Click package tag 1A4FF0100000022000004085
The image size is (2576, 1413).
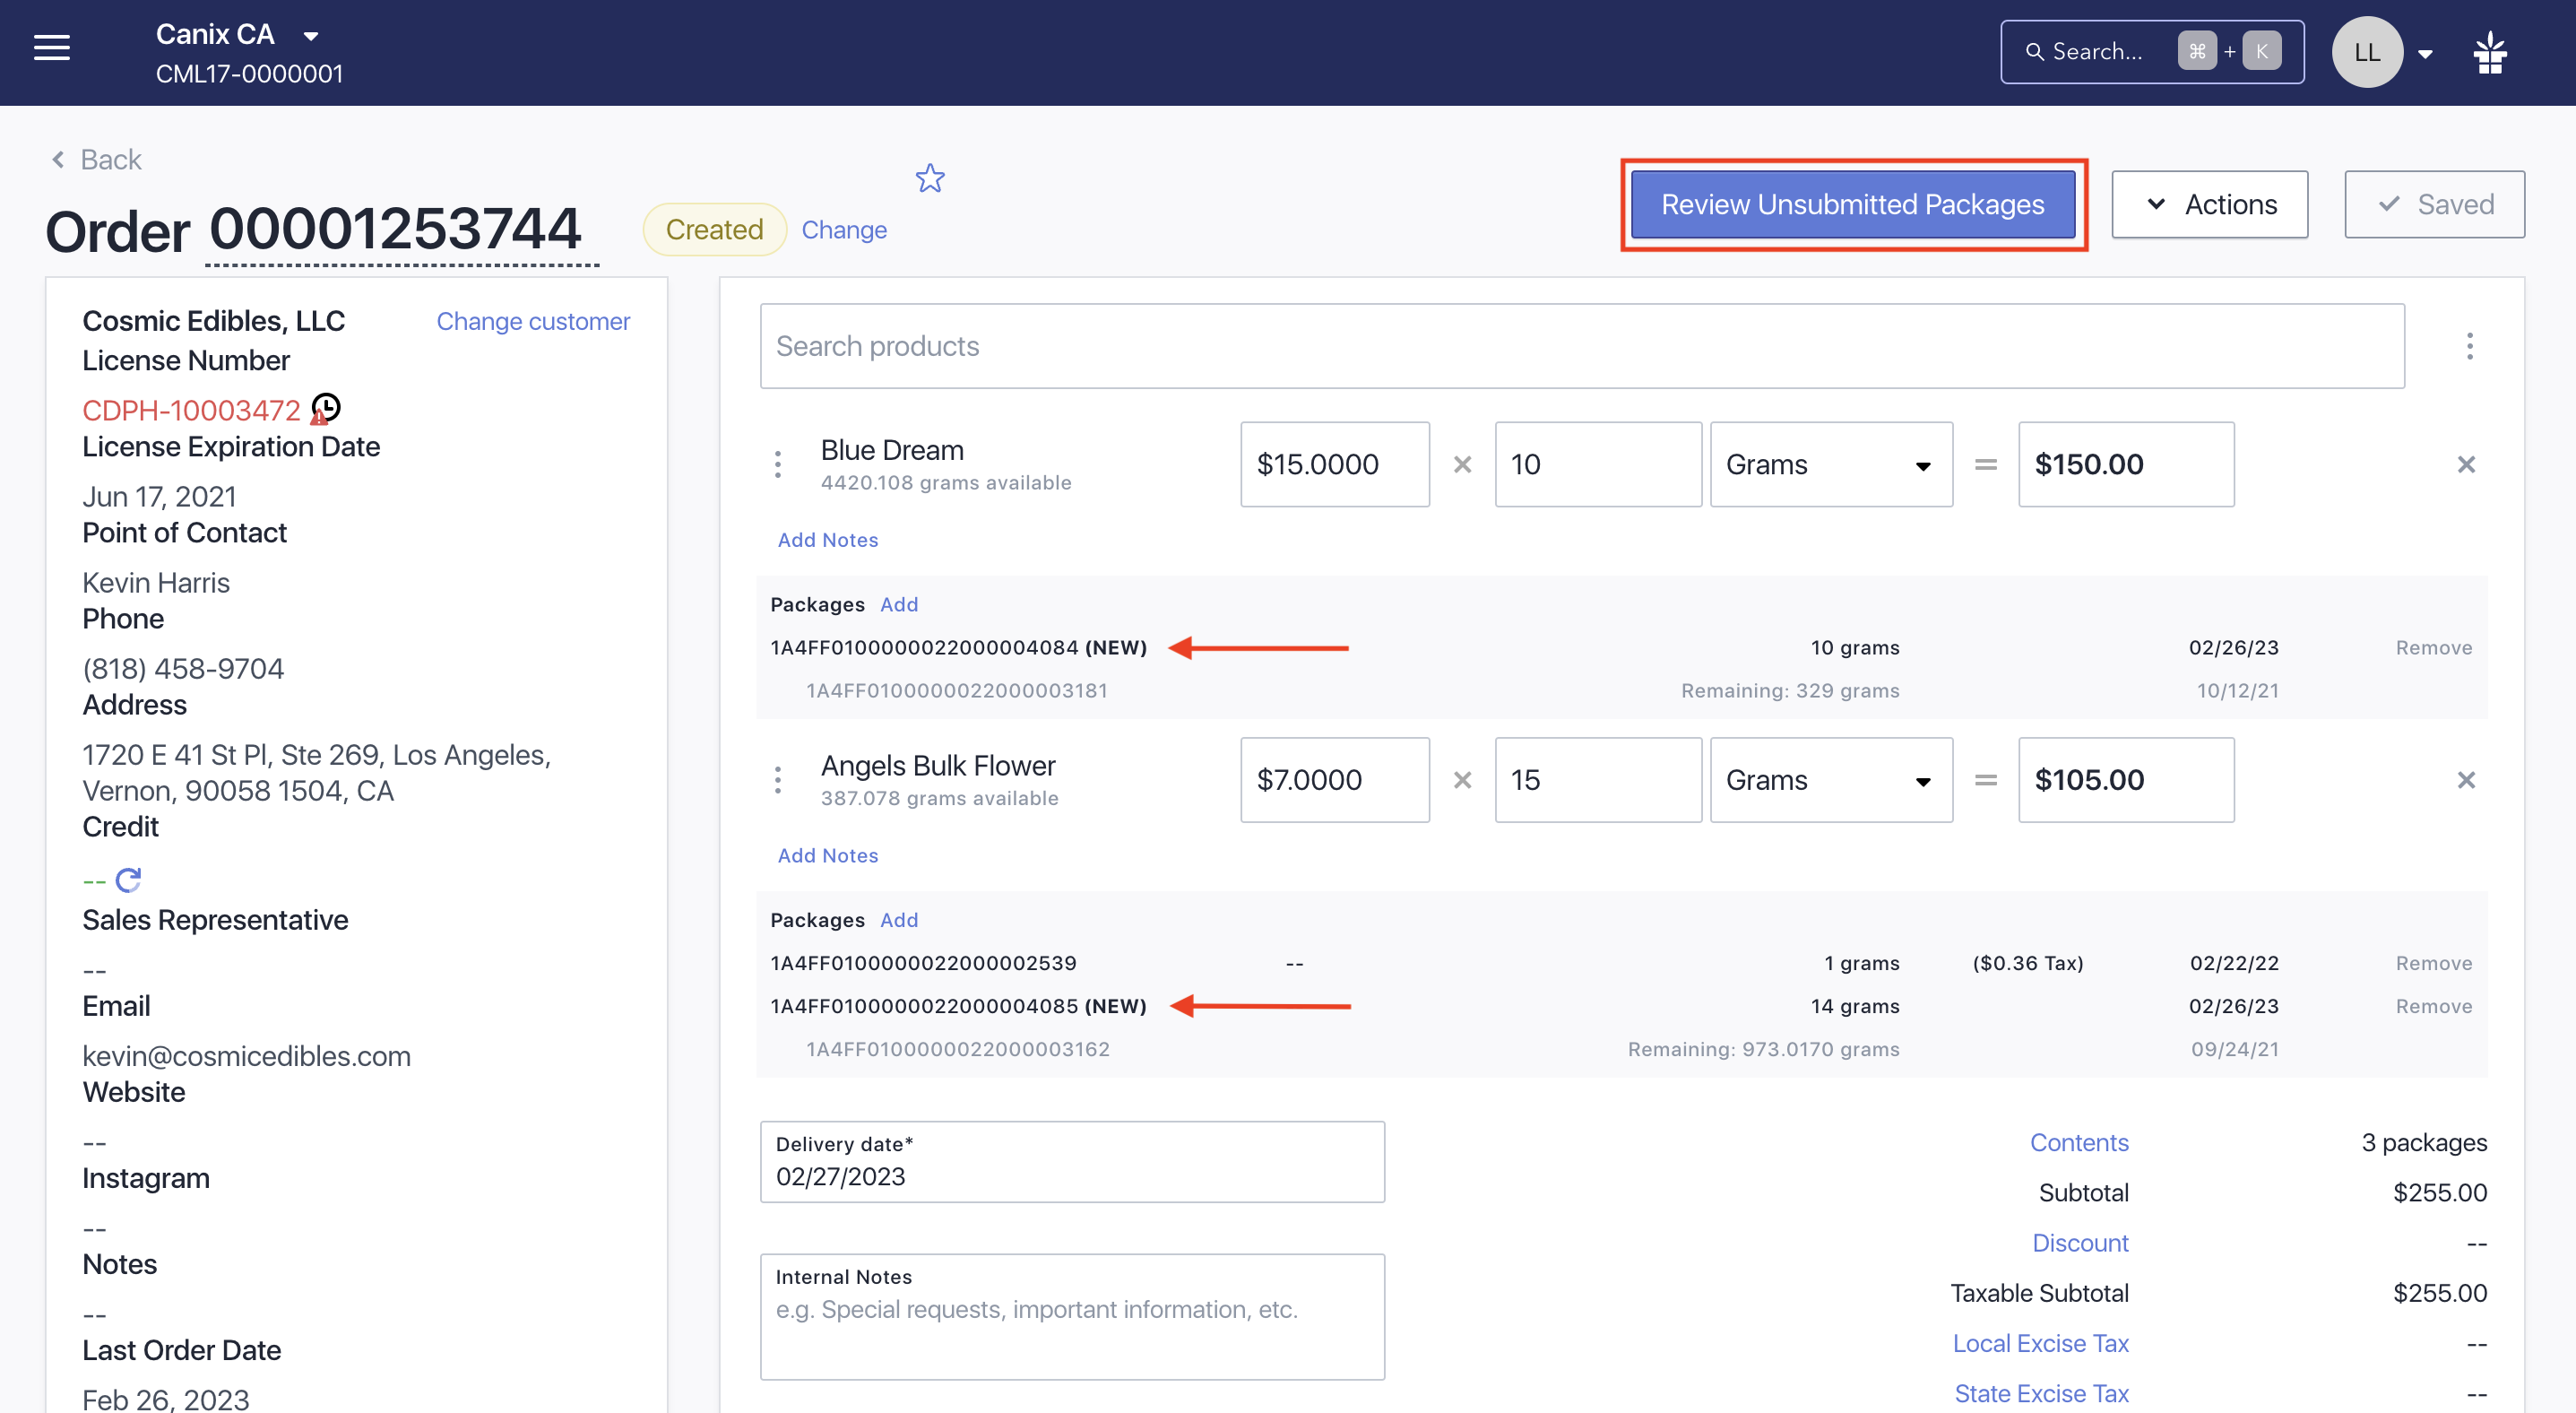924,1006
